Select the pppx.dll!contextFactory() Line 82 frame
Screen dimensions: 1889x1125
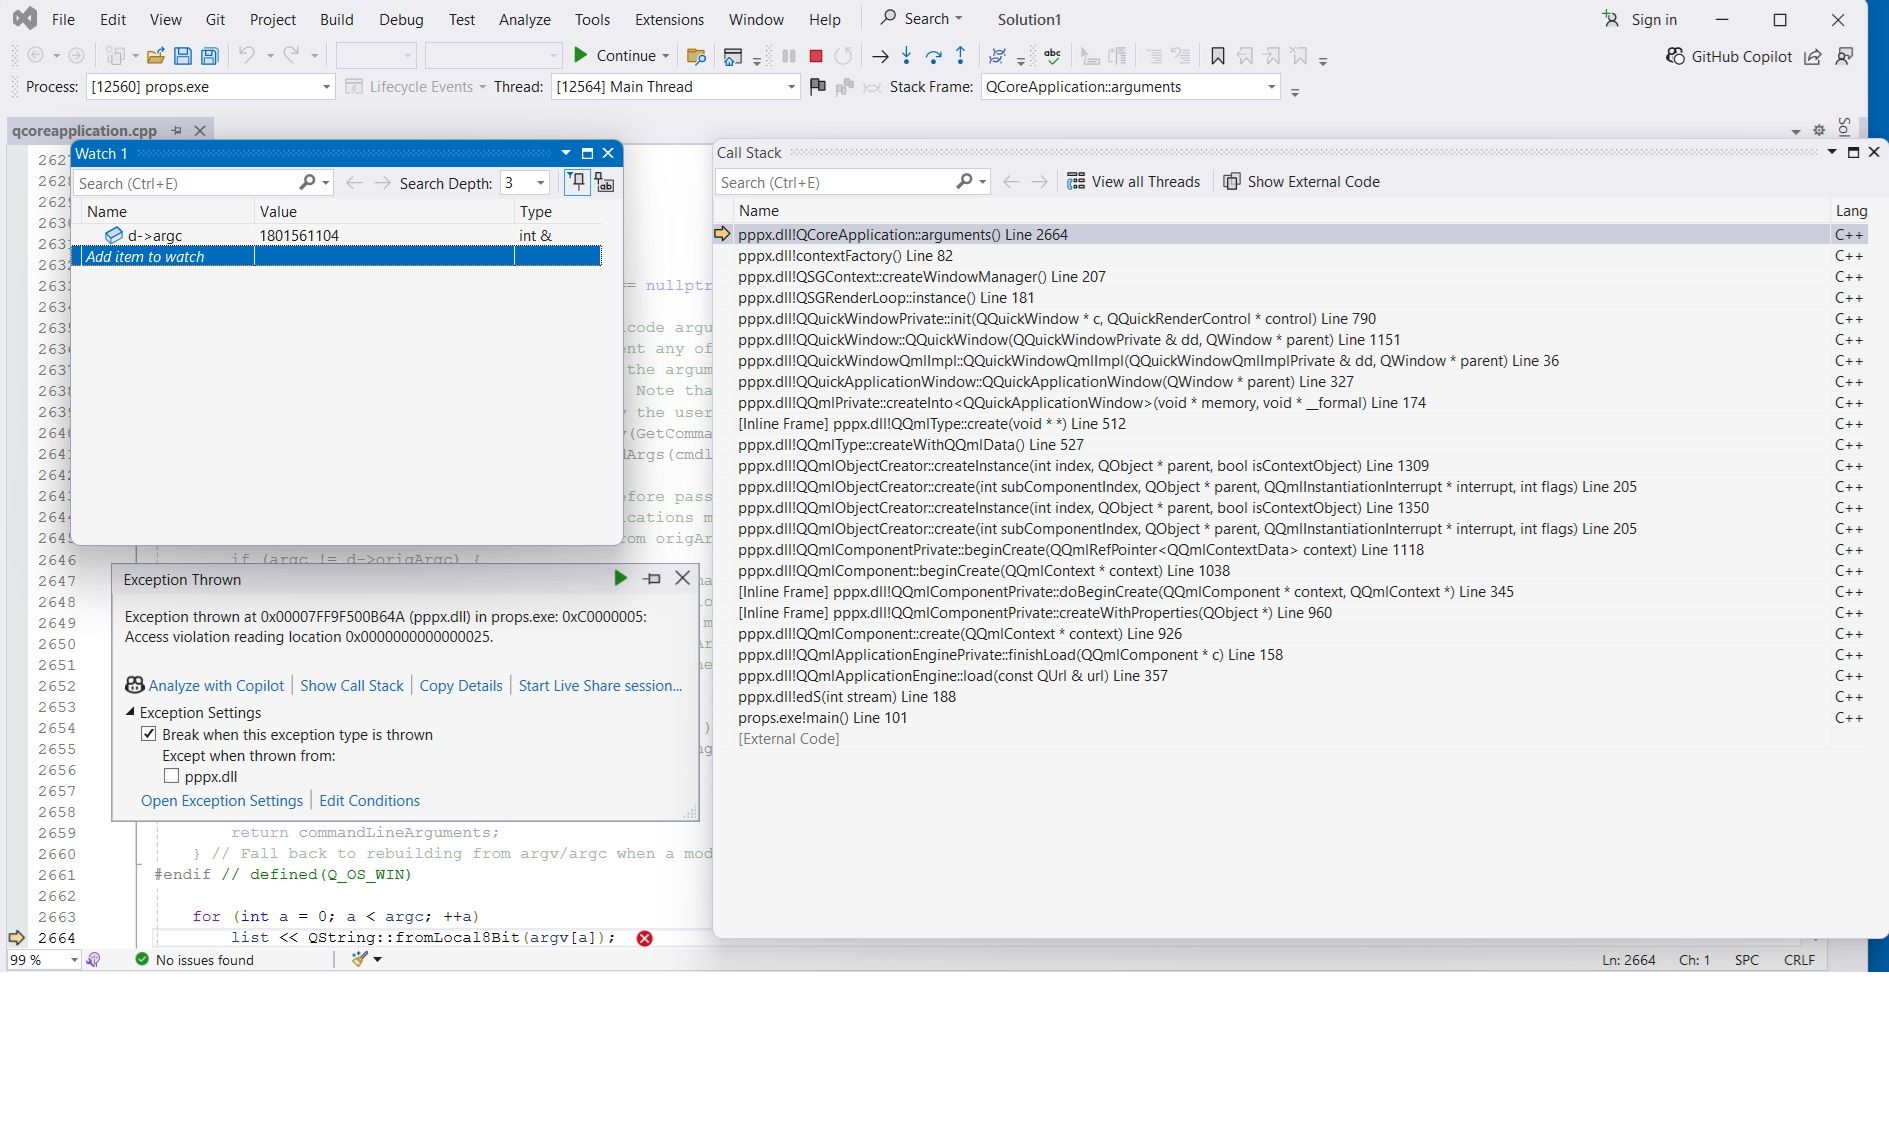[x=845, y=256]
